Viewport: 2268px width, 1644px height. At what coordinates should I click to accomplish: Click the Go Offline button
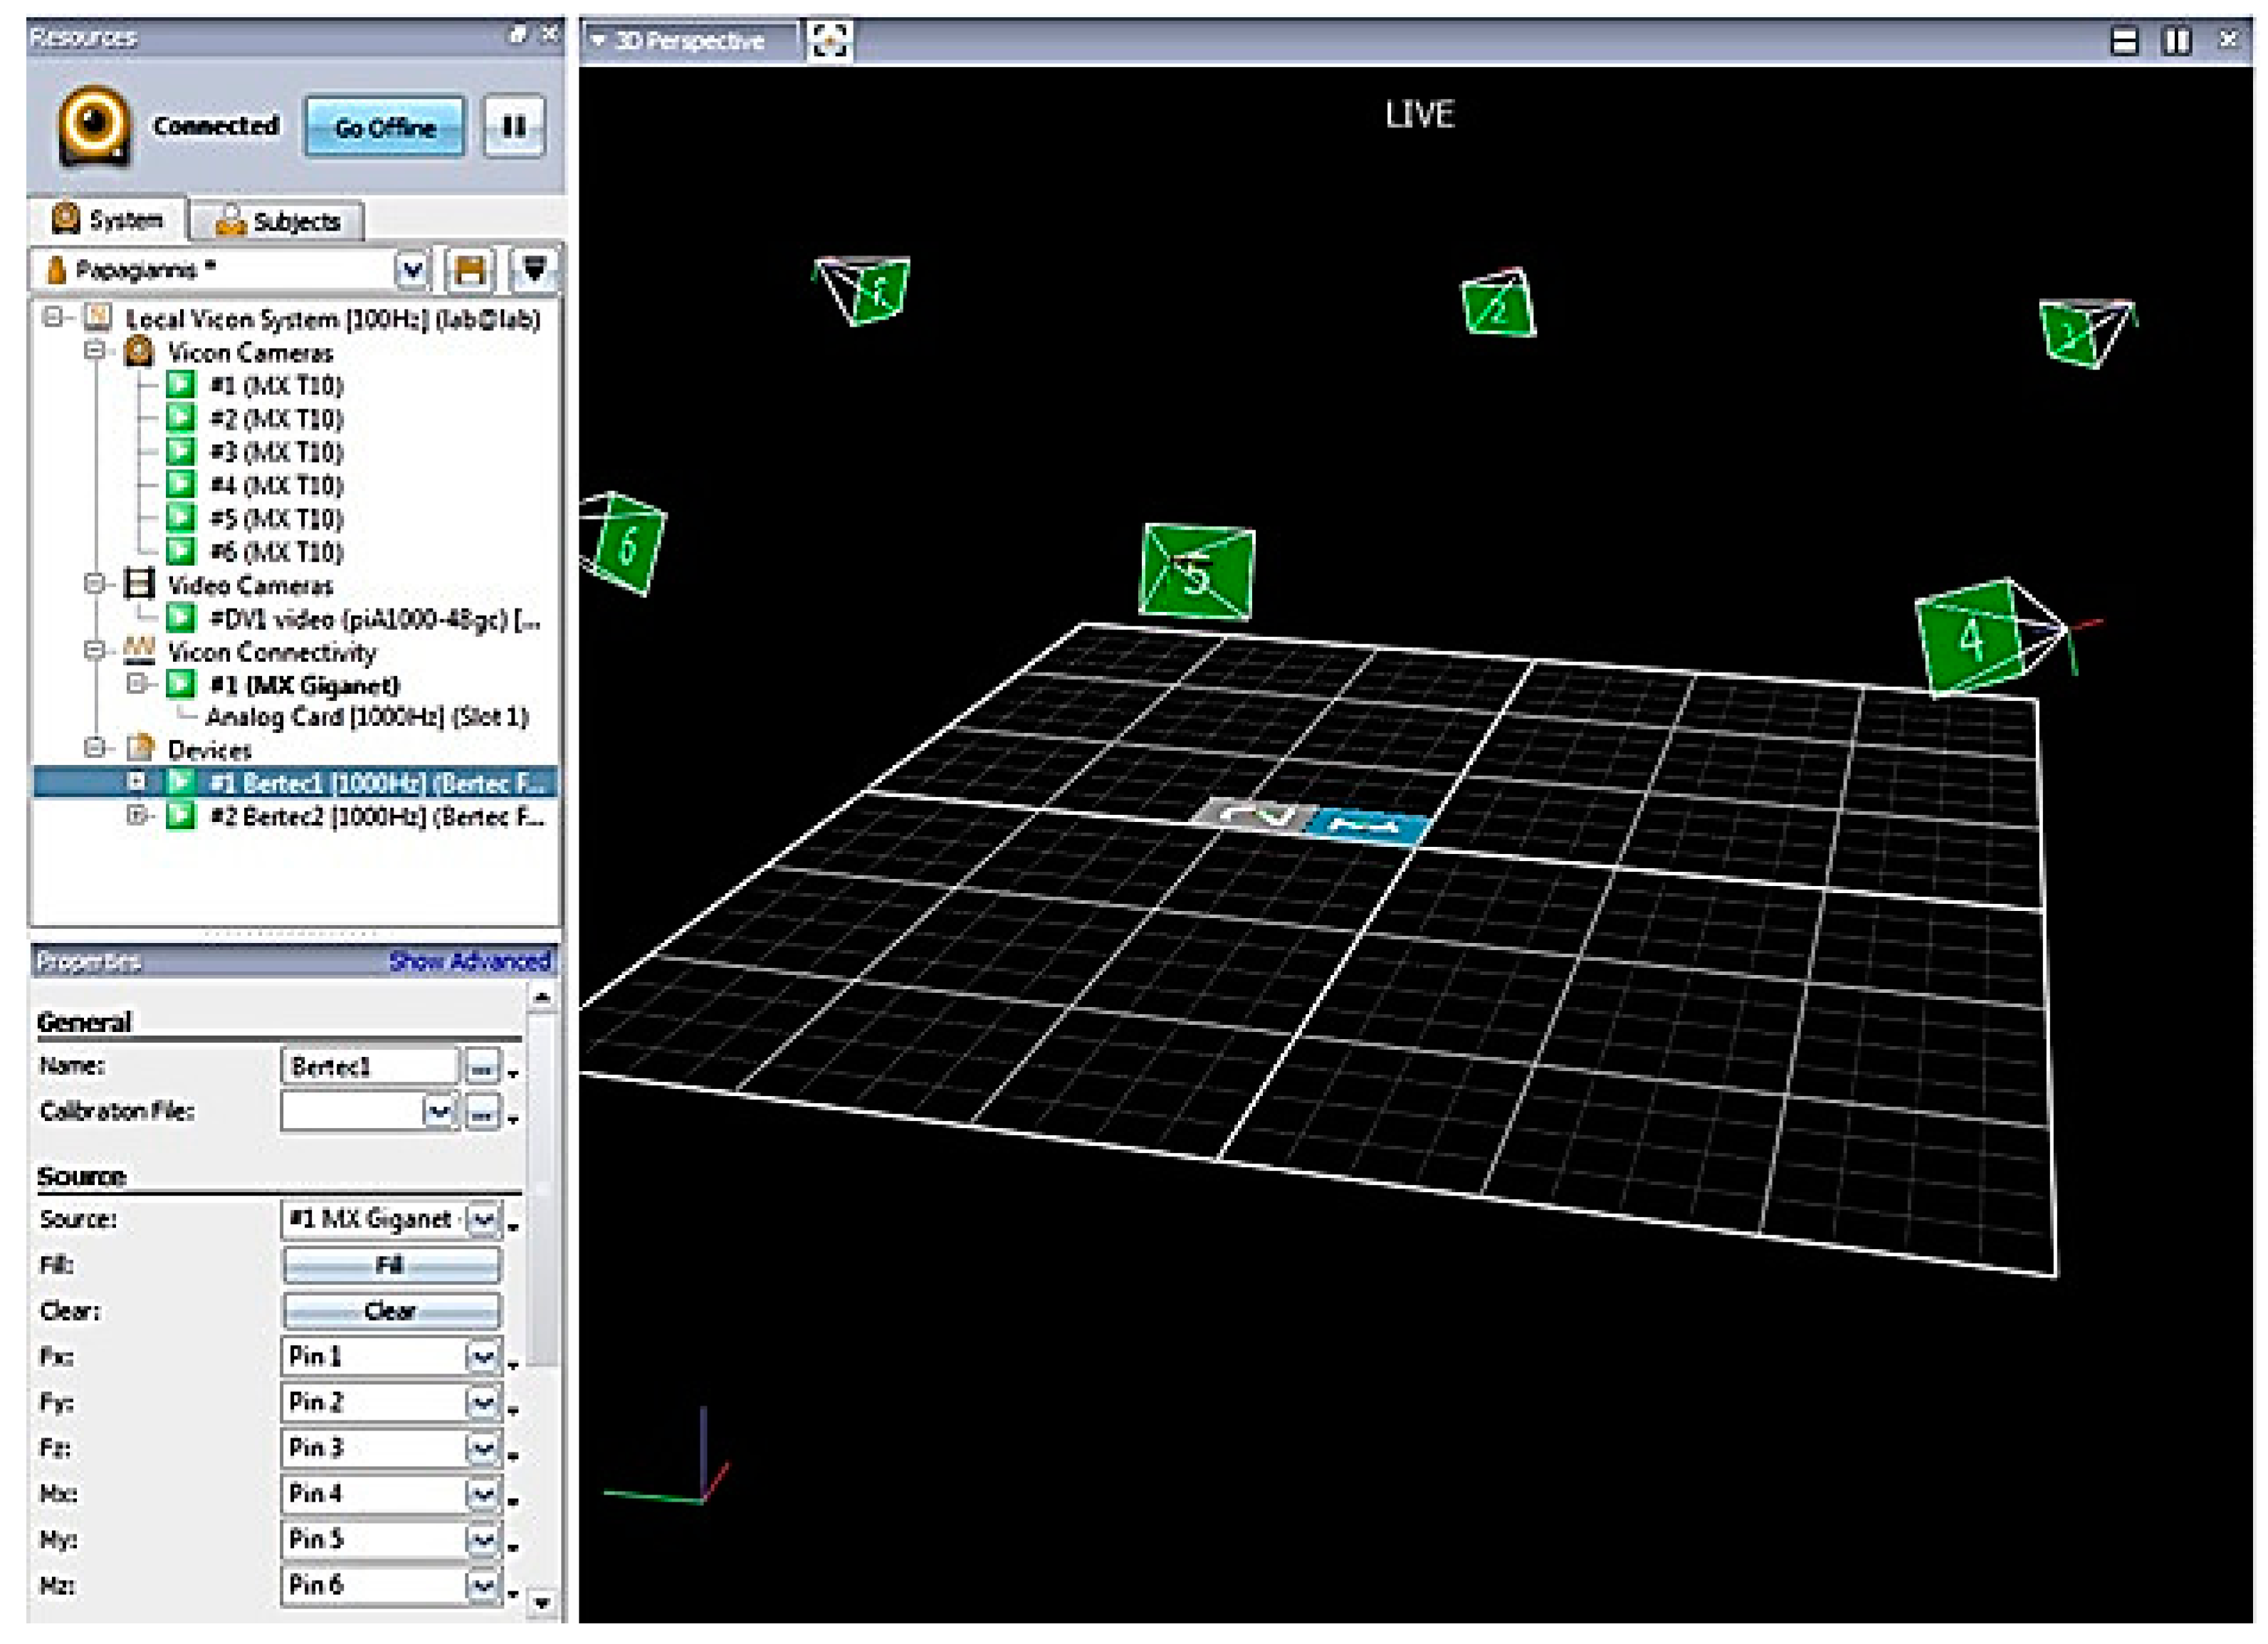tap(385, 127)
